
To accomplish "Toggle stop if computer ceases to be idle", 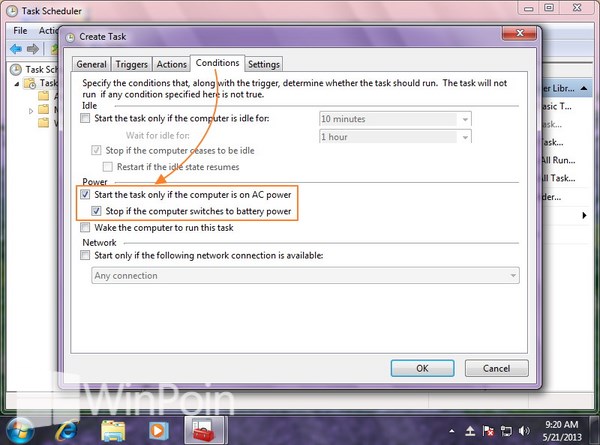I will [96, 150].
